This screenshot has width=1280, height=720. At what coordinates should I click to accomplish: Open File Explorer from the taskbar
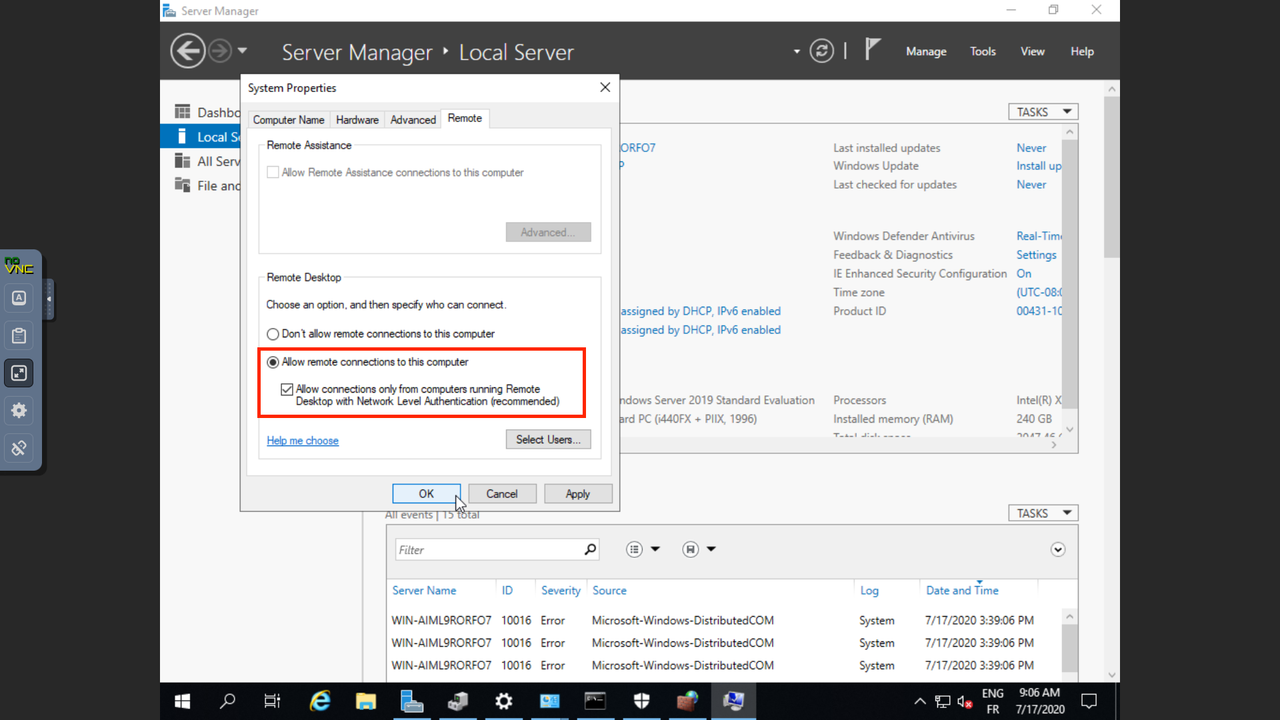[x=366, y=701]
